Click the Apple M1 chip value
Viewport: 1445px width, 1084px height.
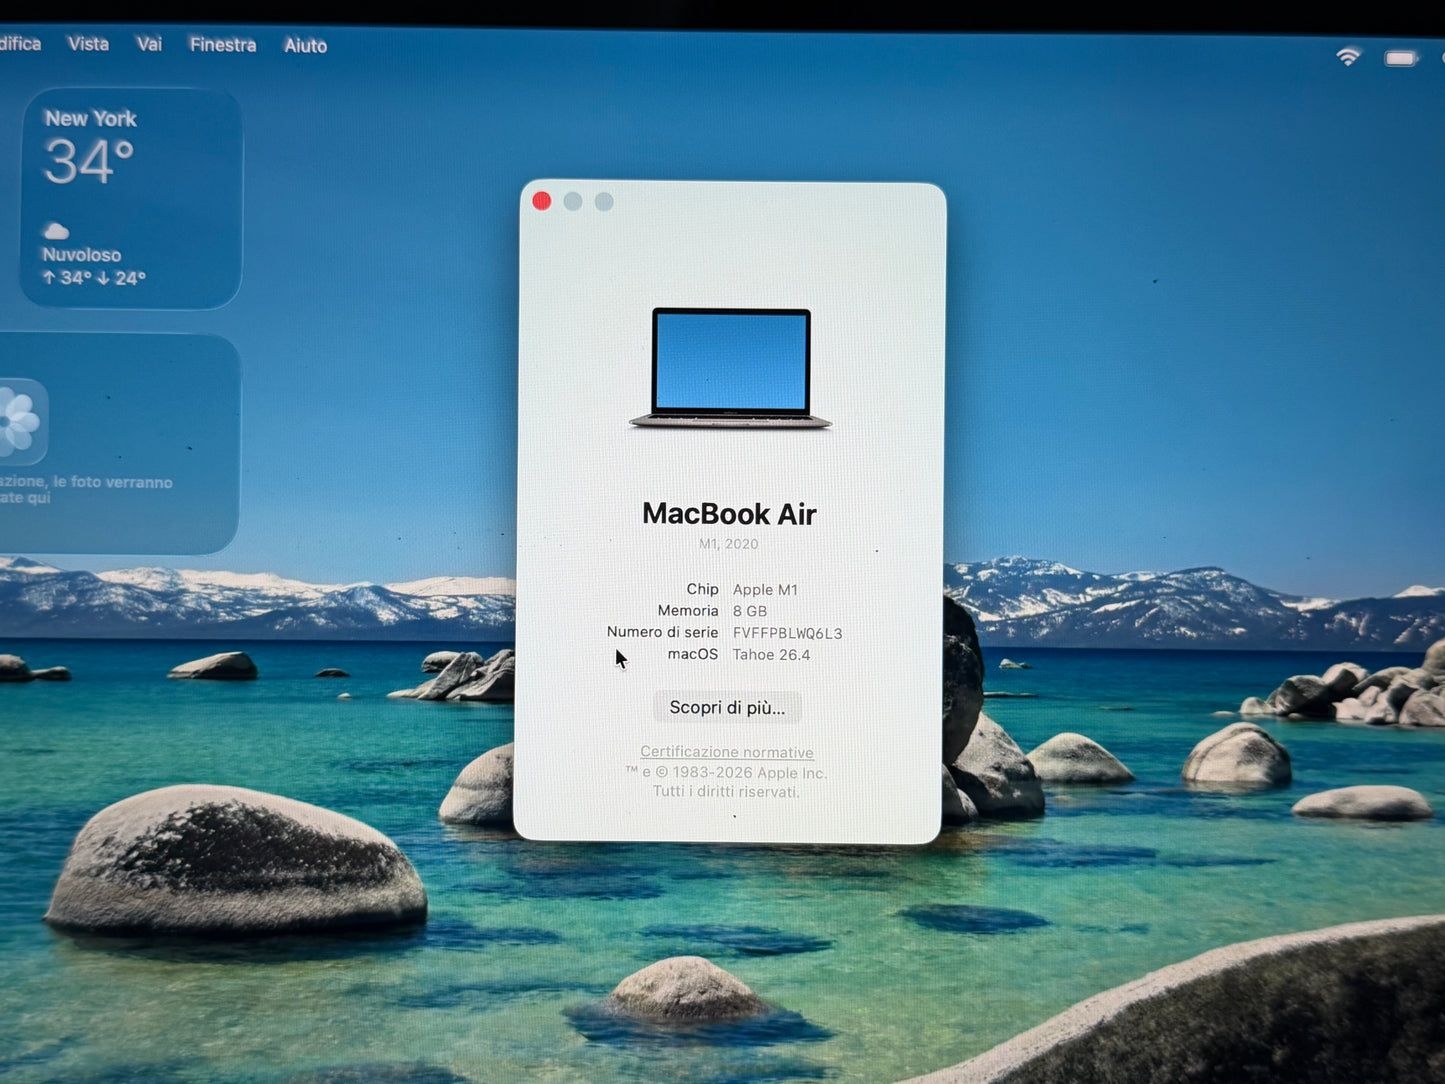765,590
